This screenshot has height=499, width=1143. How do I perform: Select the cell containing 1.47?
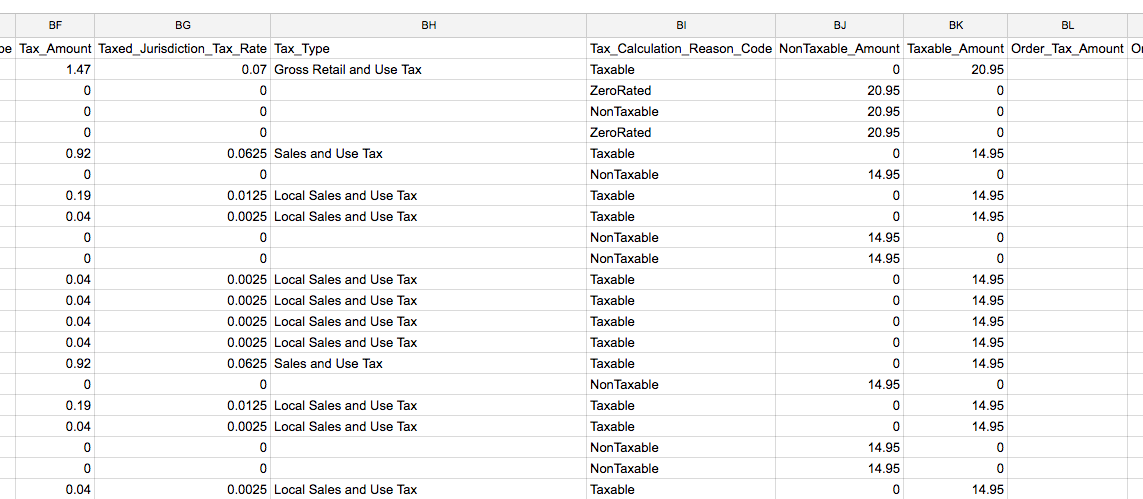[55, 70]
